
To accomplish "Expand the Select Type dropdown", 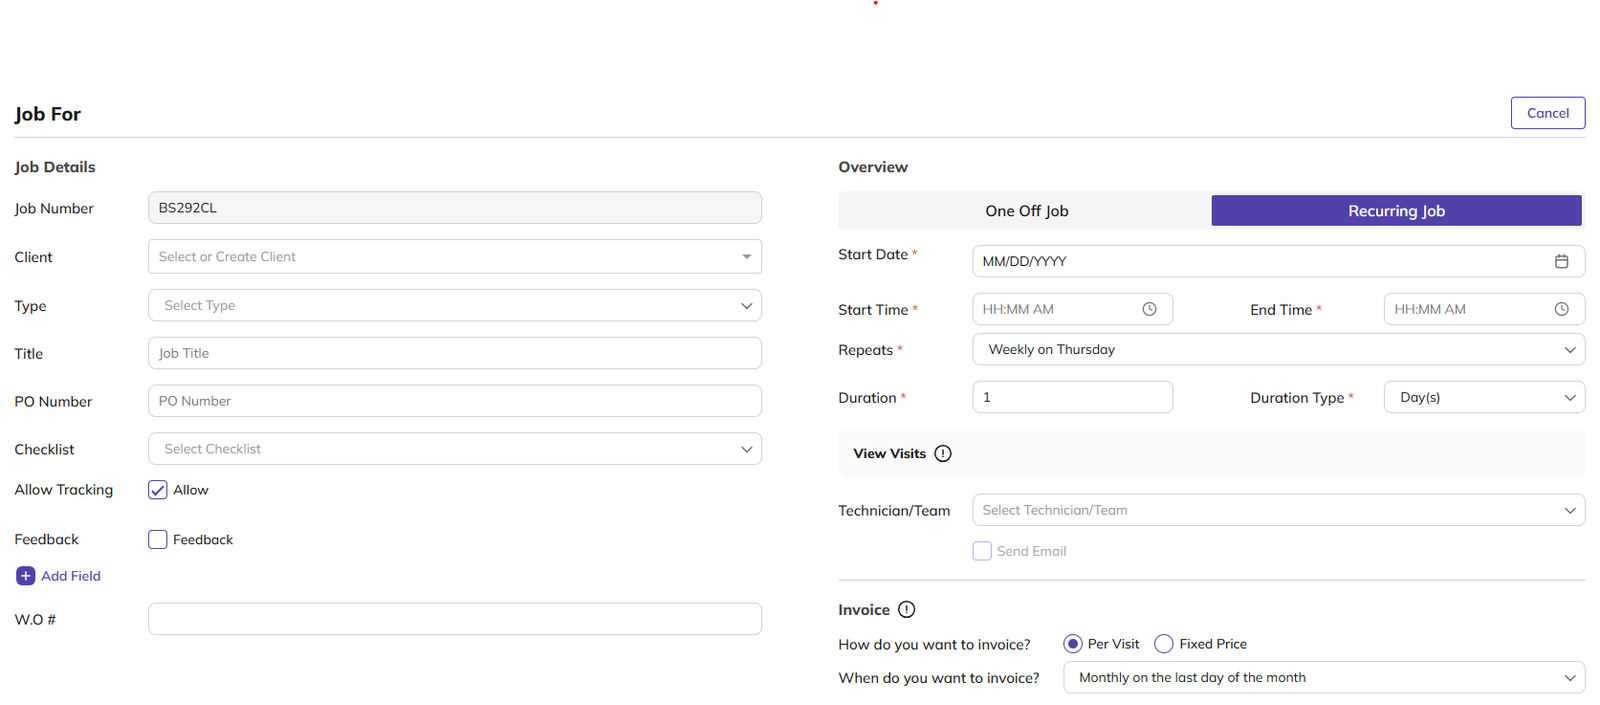I will pos(454,305).
